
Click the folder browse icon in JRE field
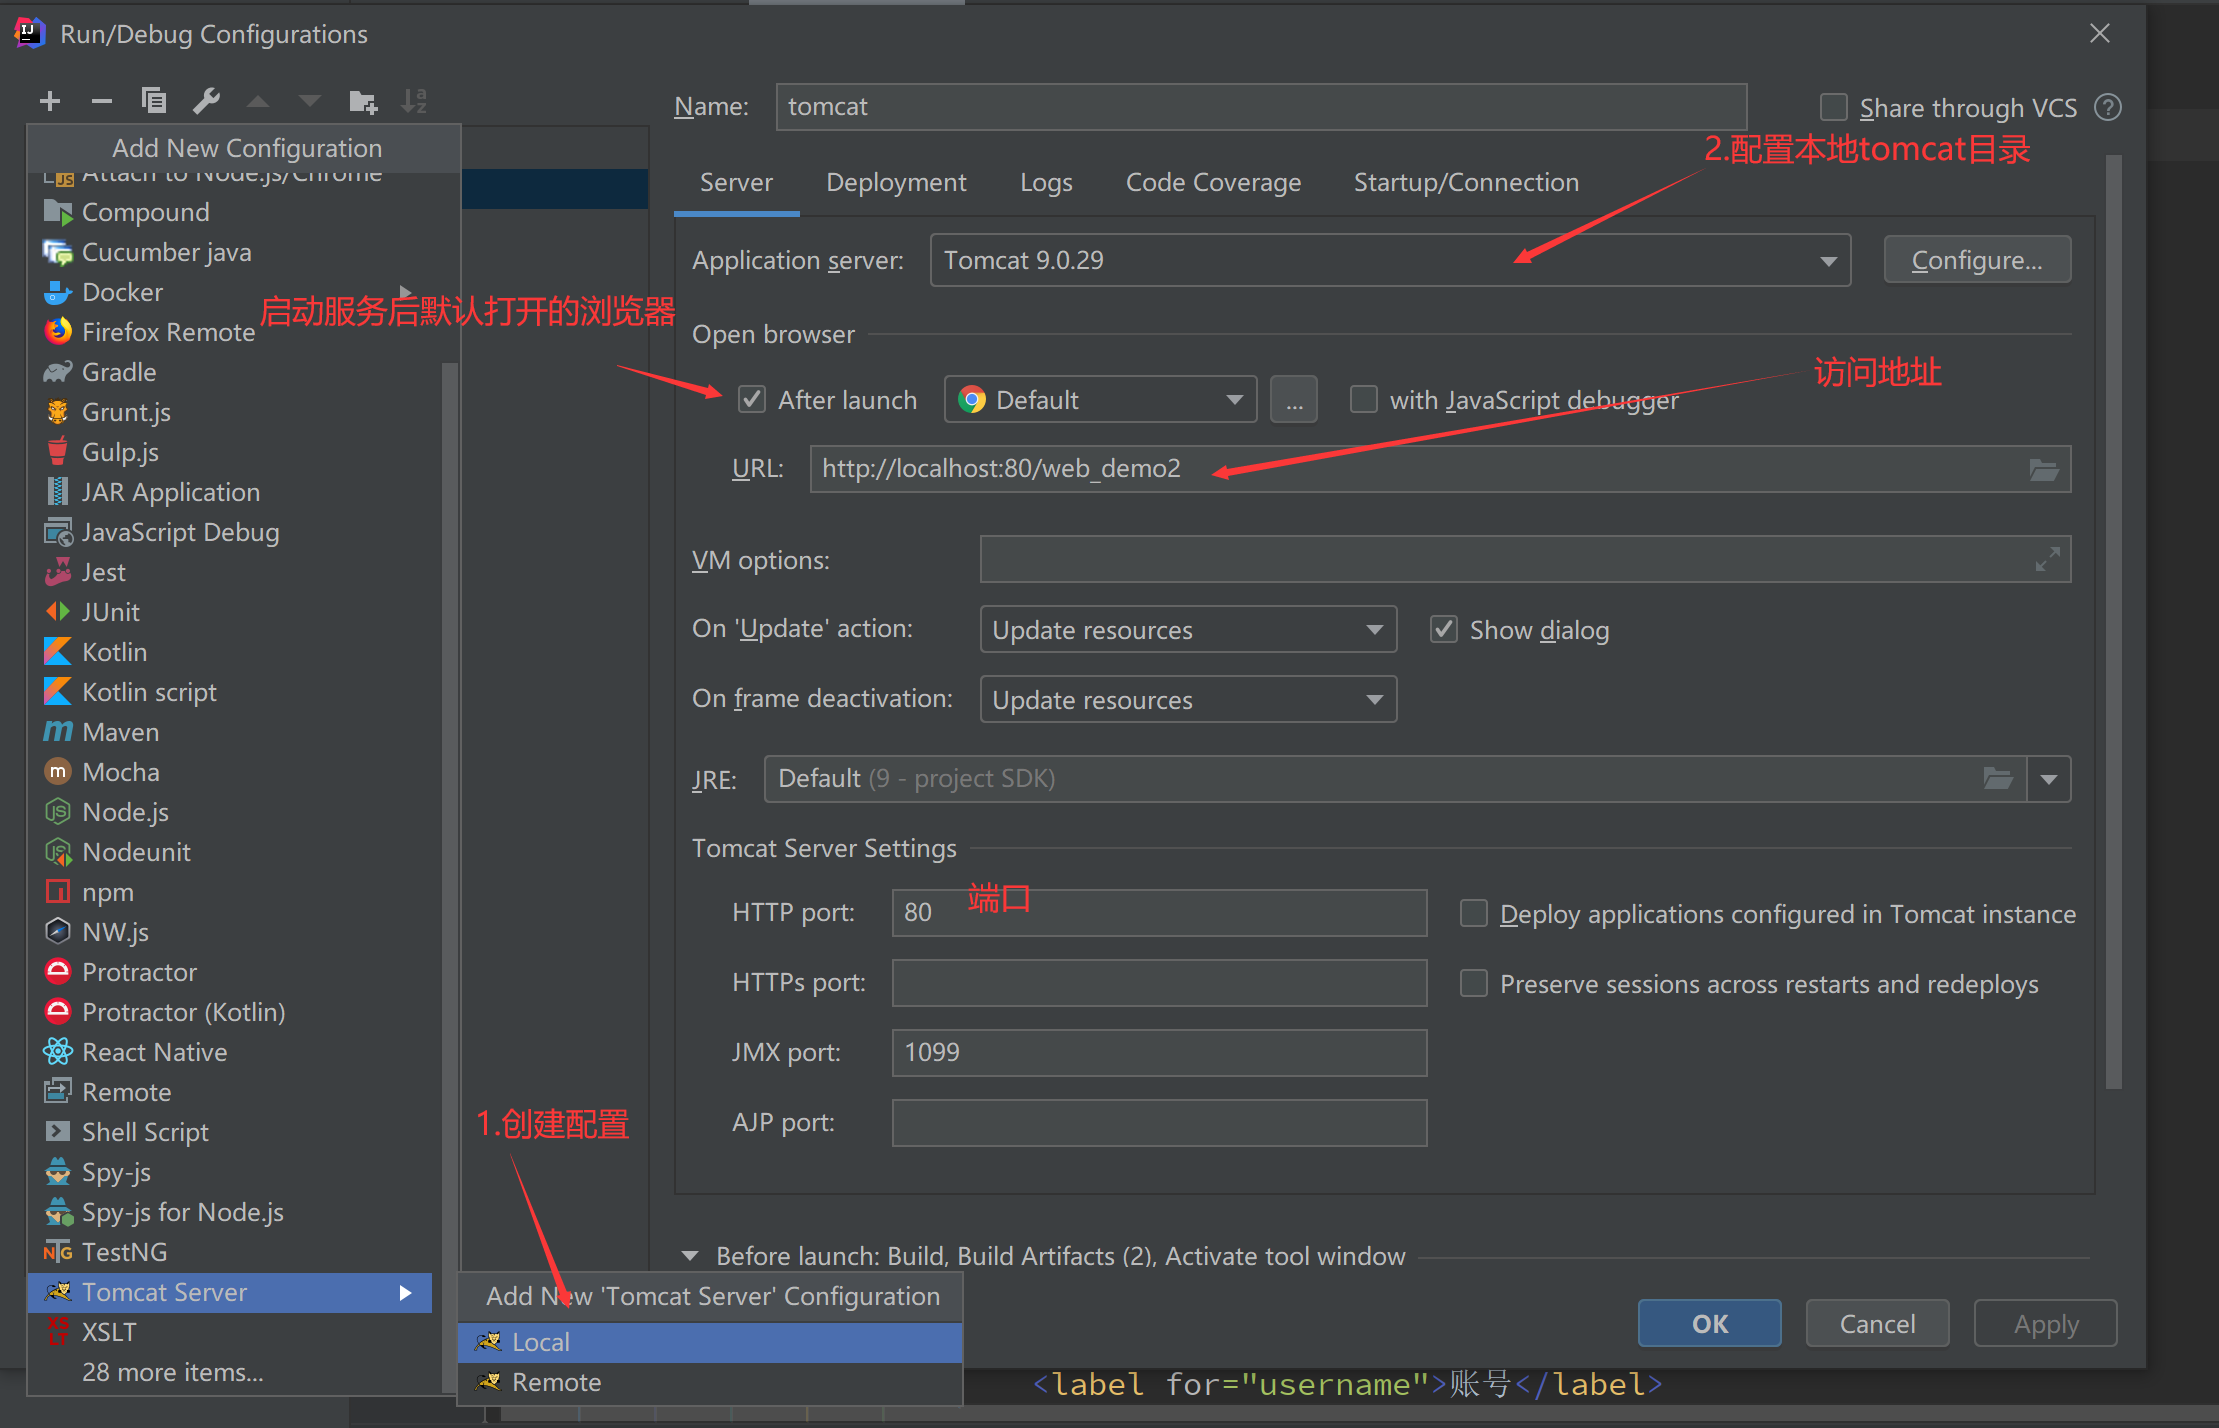click(x=1998, y=778)
